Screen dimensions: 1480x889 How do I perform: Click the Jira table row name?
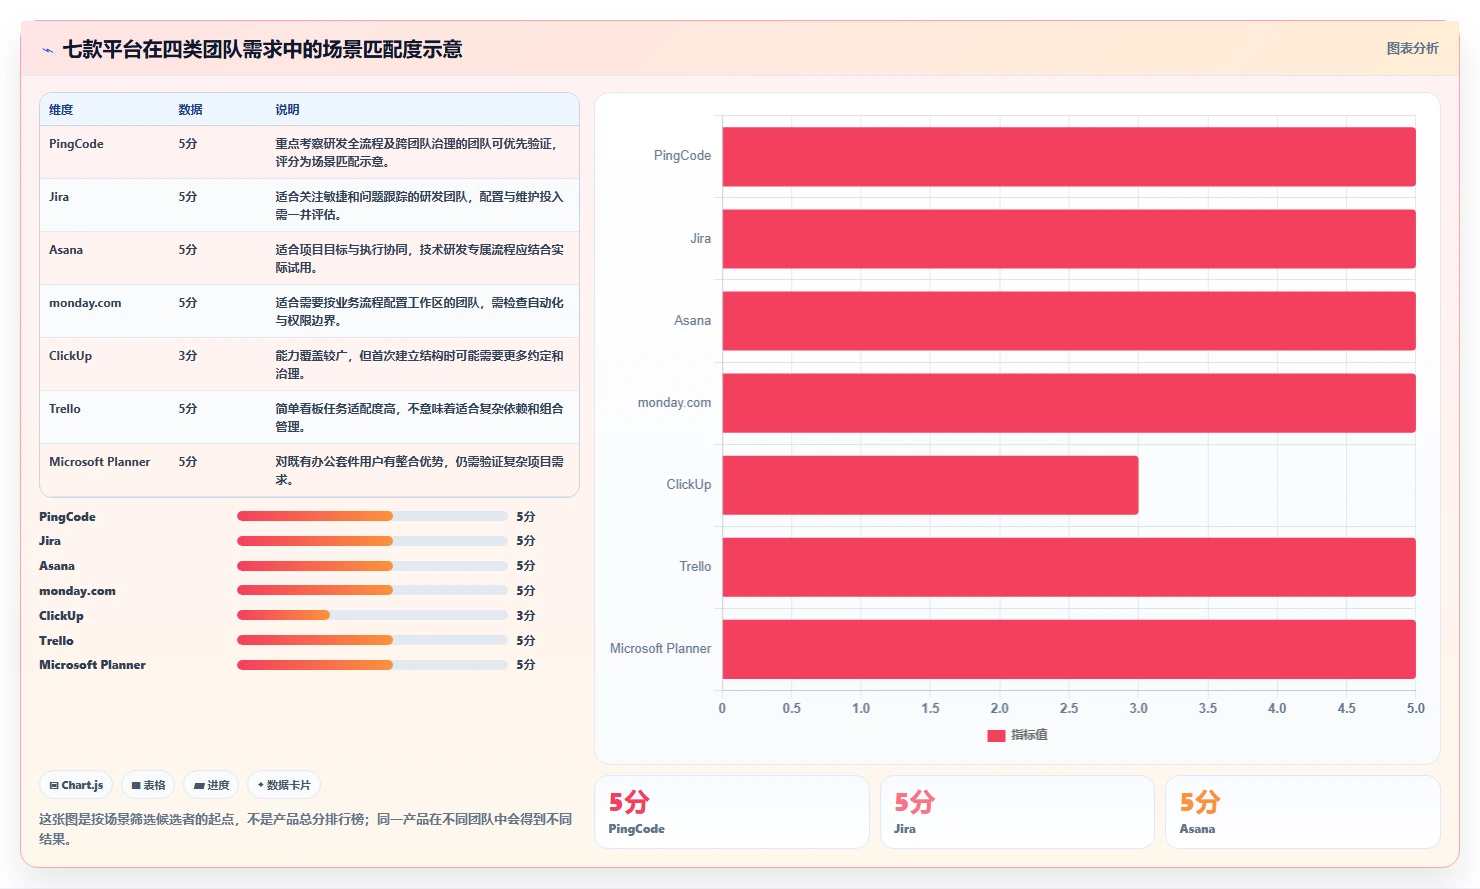(x=59, y=197)
